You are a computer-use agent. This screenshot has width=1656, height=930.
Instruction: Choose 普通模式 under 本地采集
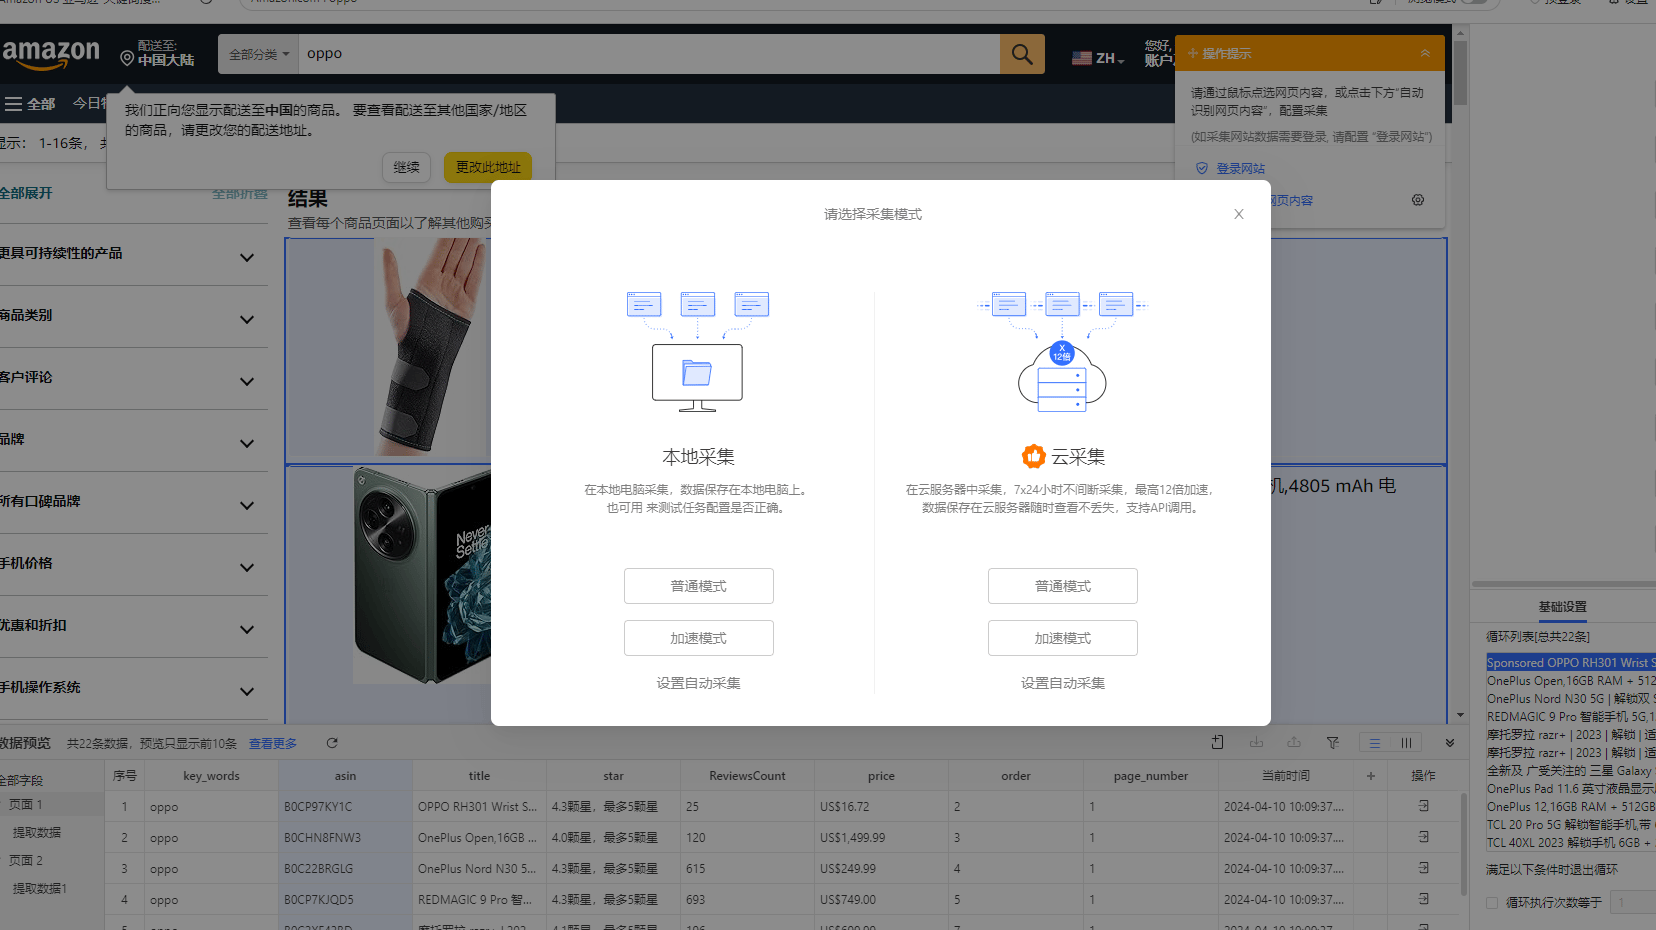(699, 586)
